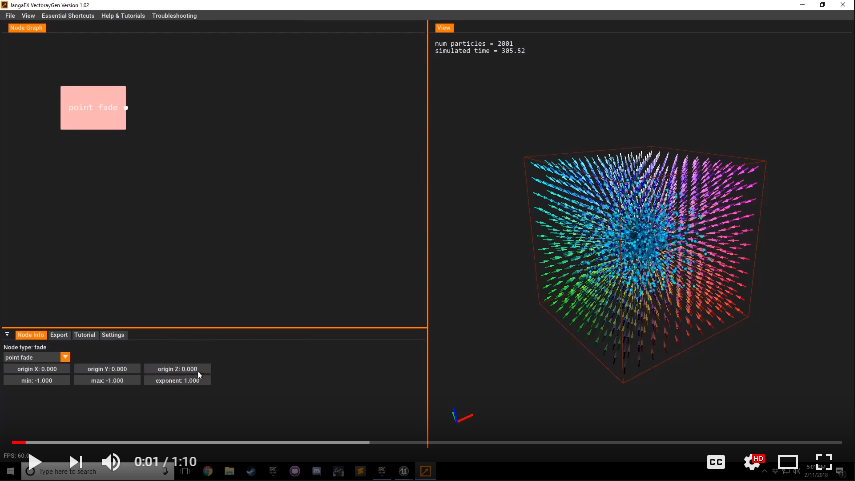Screen dimensions: 855x481
Task: Switch to the Export tab
Action: point(59,335)
